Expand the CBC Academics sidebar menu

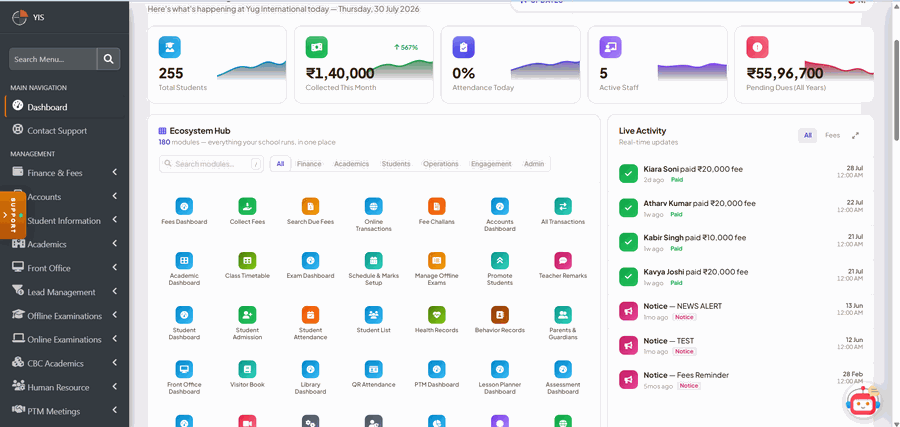[65, 363]
